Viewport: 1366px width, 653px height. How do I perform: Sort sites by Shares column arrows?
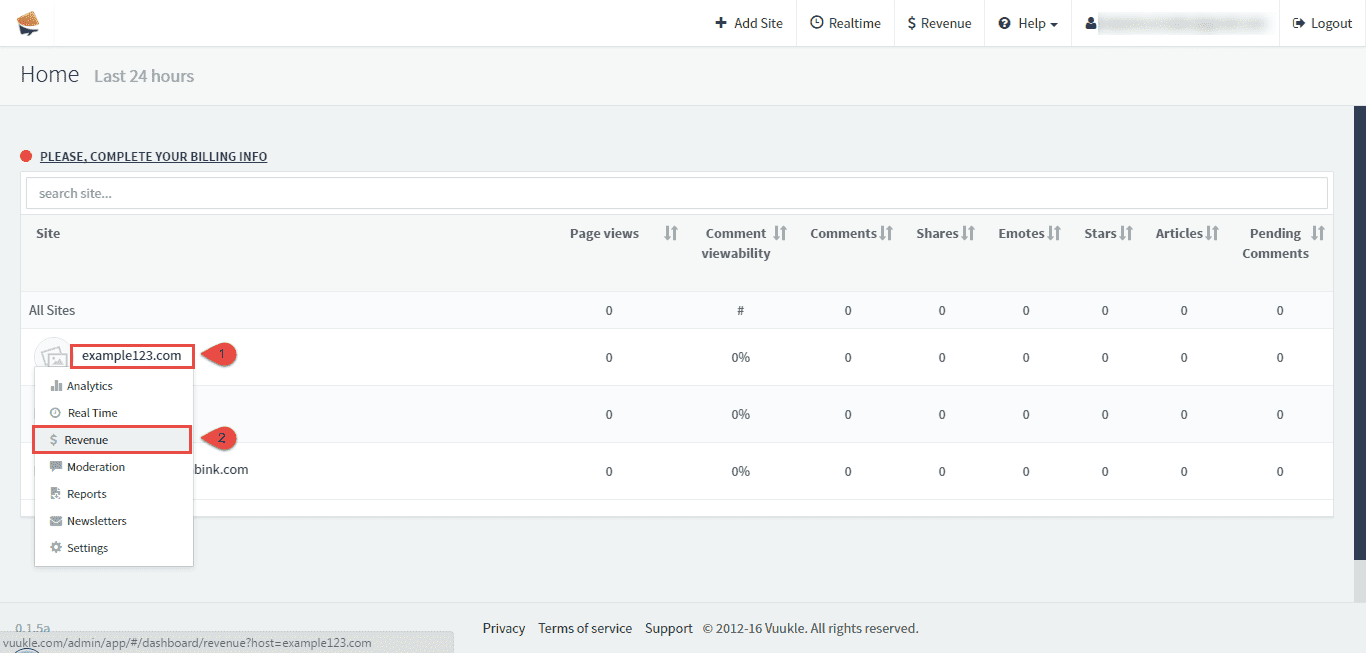[968, 233]
